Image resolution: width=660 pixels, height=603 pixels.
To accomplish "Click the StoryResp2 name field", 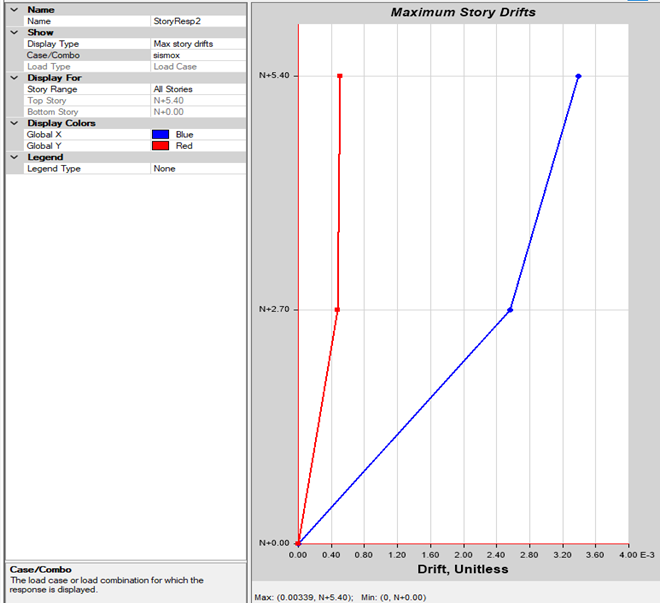I will 197,21.
